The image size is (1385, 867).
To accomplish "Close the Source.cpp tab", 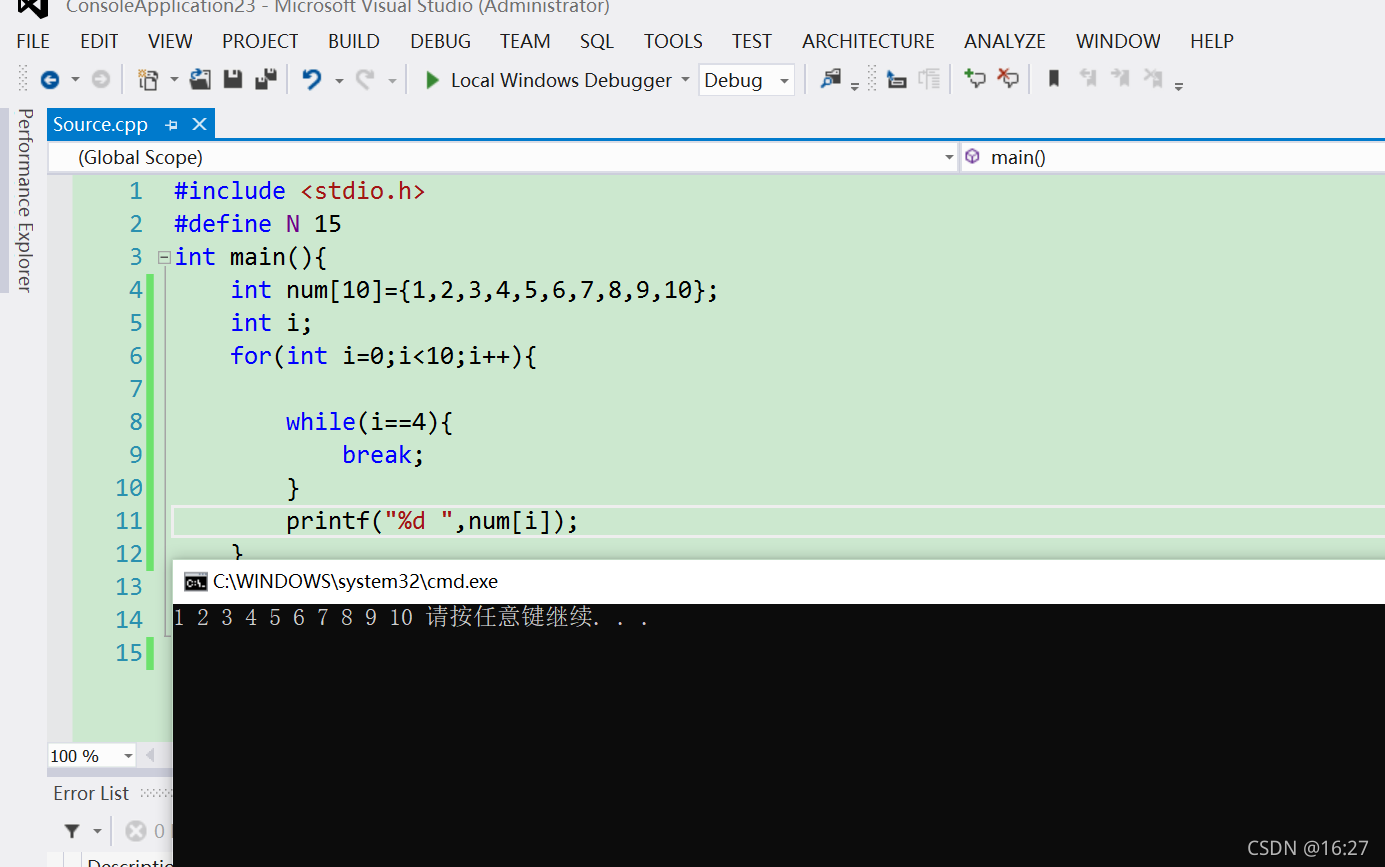I will 199,124.
